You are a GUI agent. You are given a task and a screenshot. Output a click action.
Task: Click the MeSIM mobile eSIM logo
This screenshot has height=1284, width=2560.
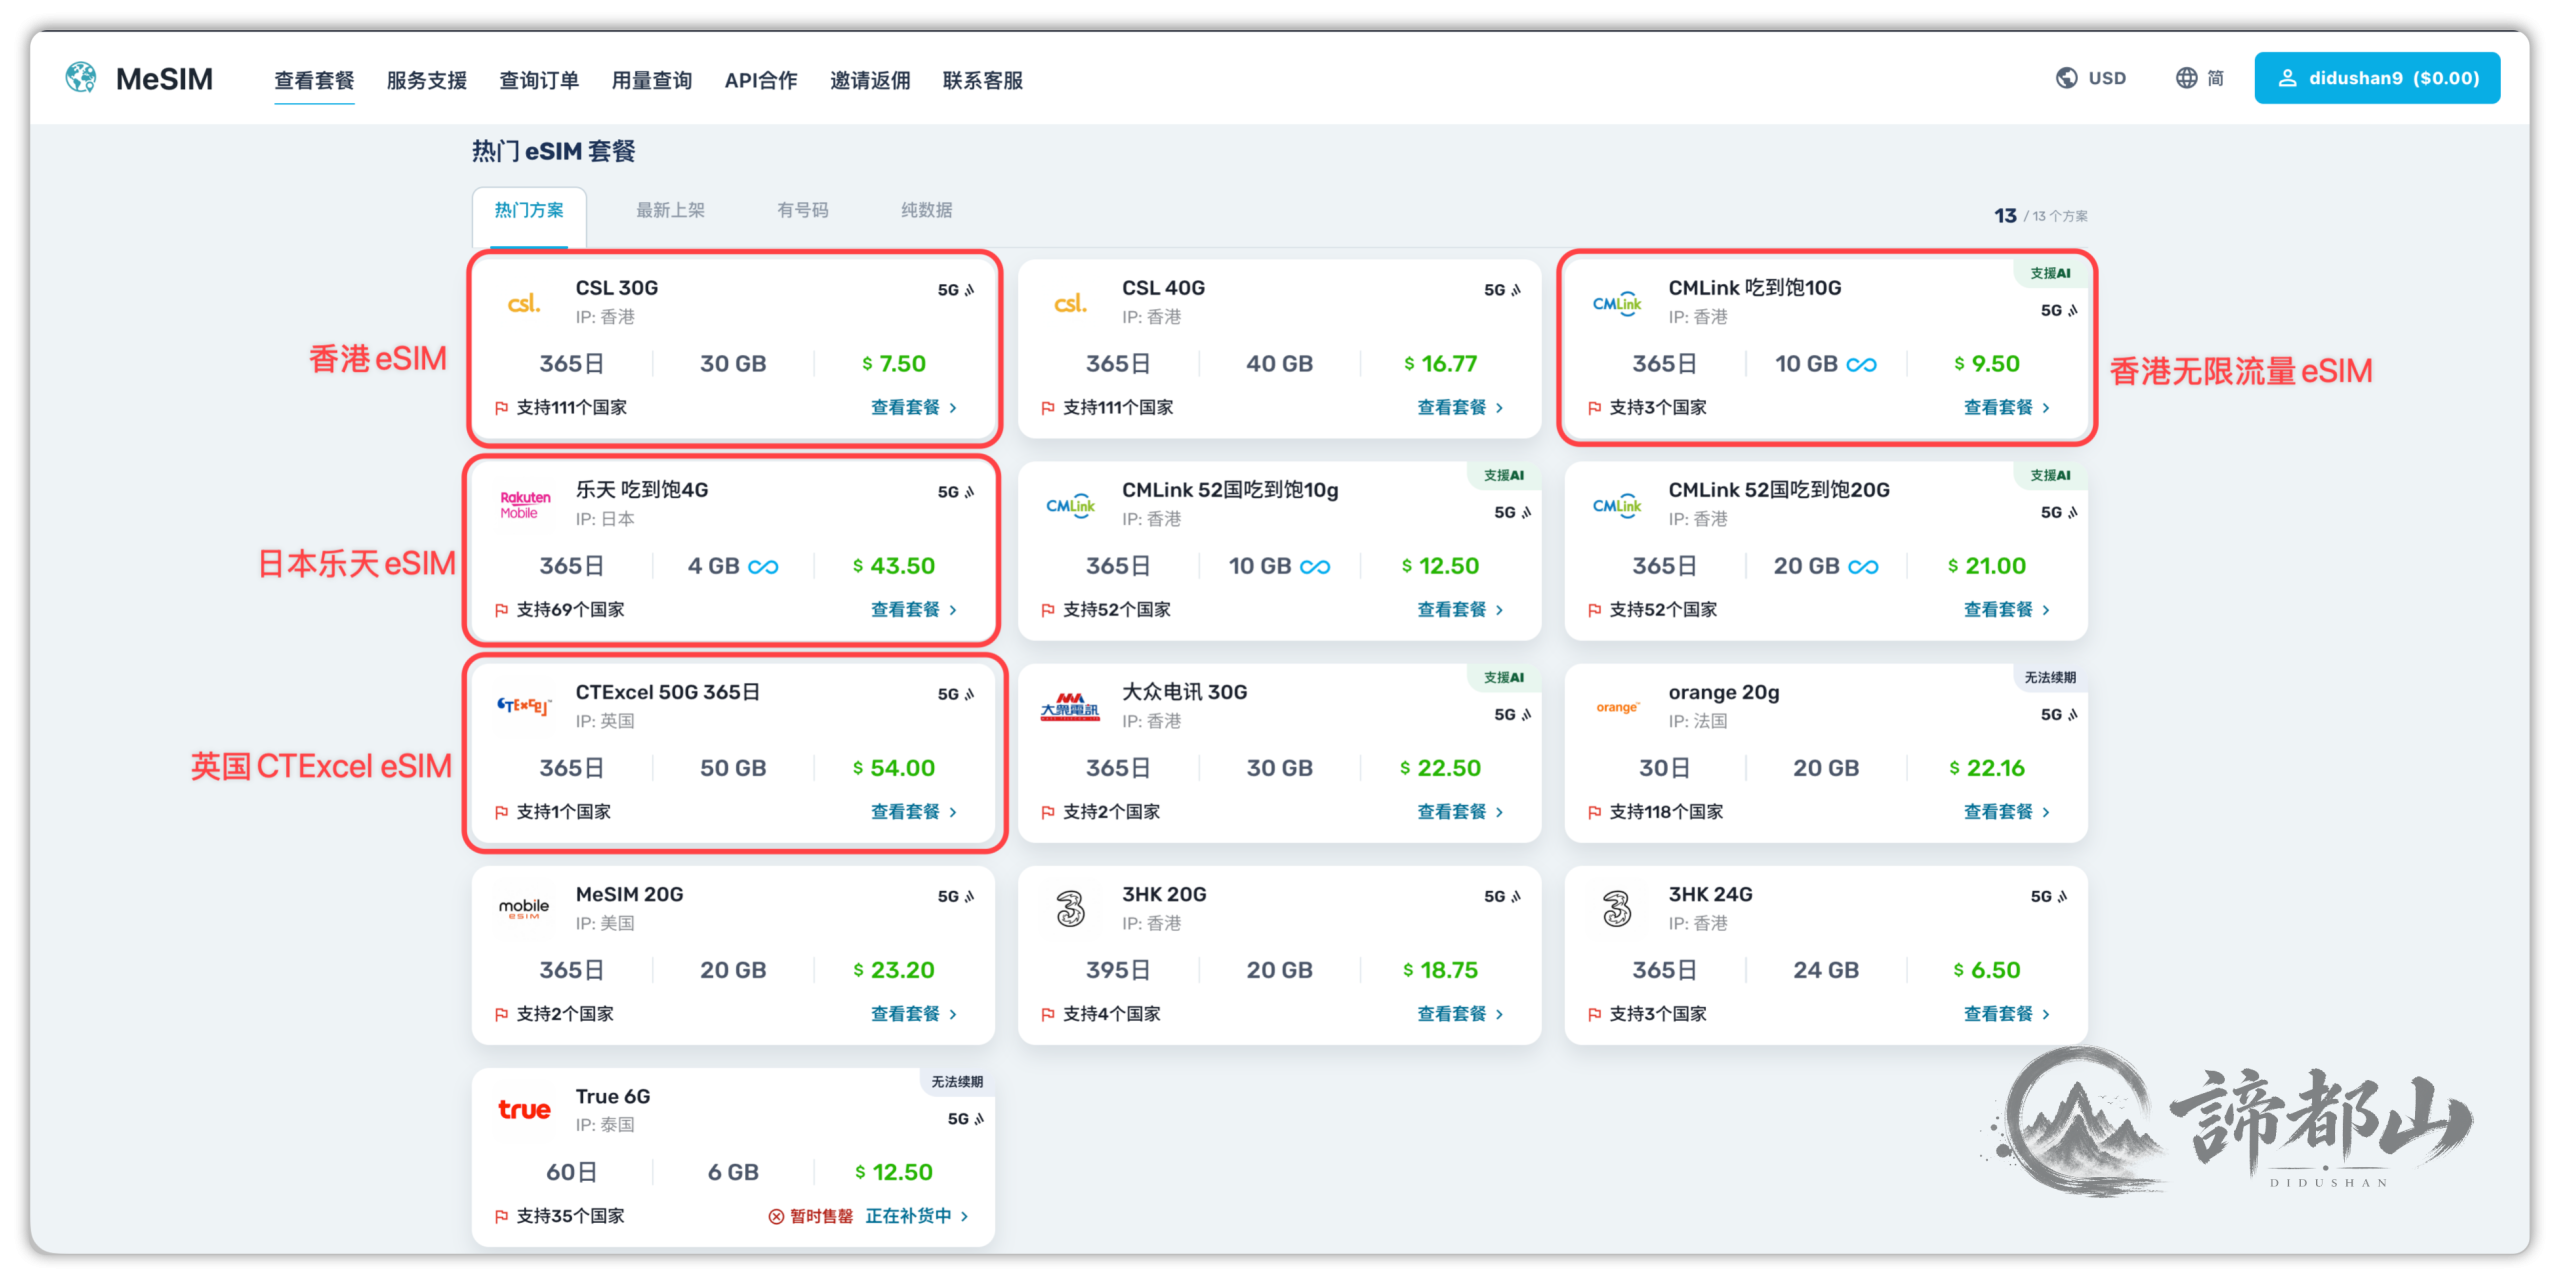[x=524, y=908]
